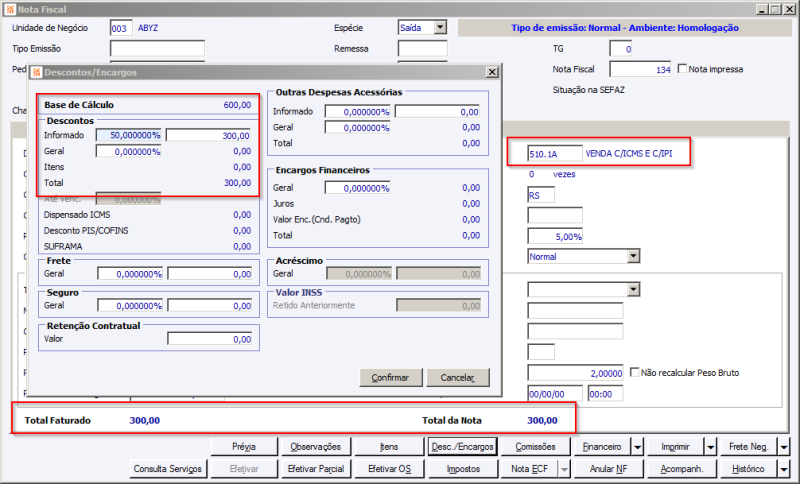This screenshot has width=800, height=484.
Task: Click the Efetivar OS button
Action: point(389,469)
